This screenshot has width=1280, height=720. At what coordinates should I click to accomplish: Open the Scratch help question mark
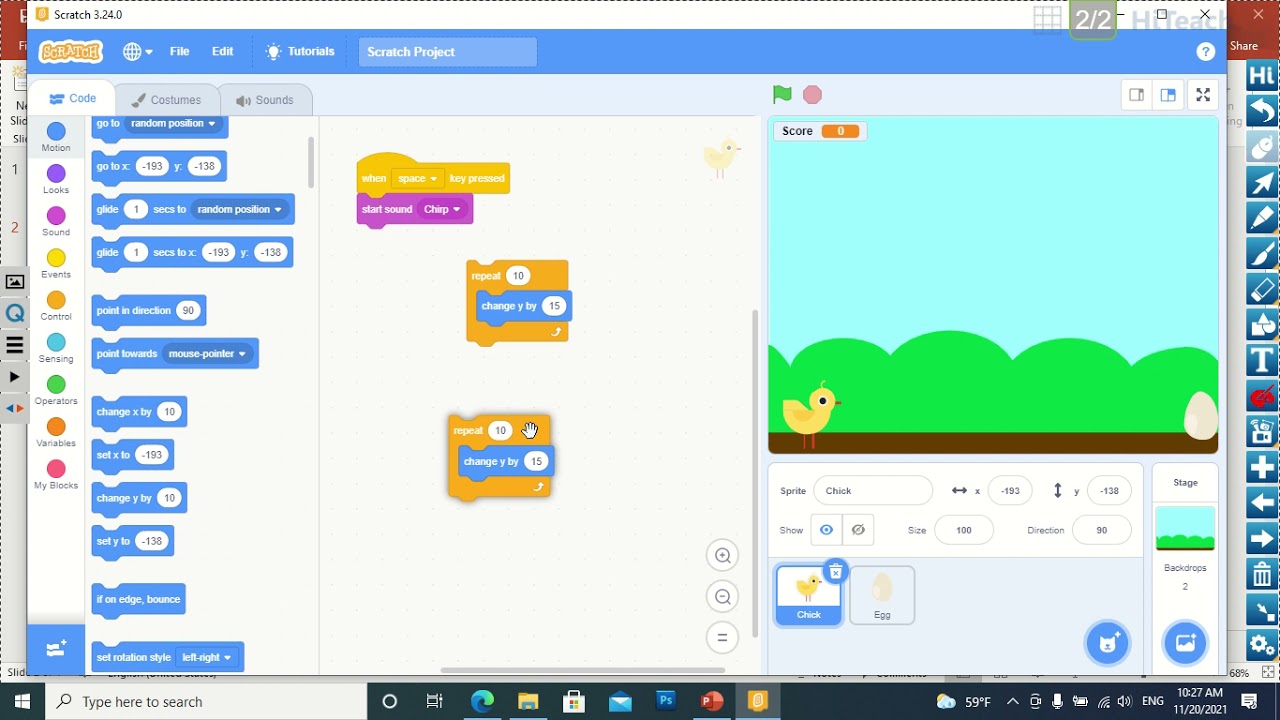[1205, 52]
